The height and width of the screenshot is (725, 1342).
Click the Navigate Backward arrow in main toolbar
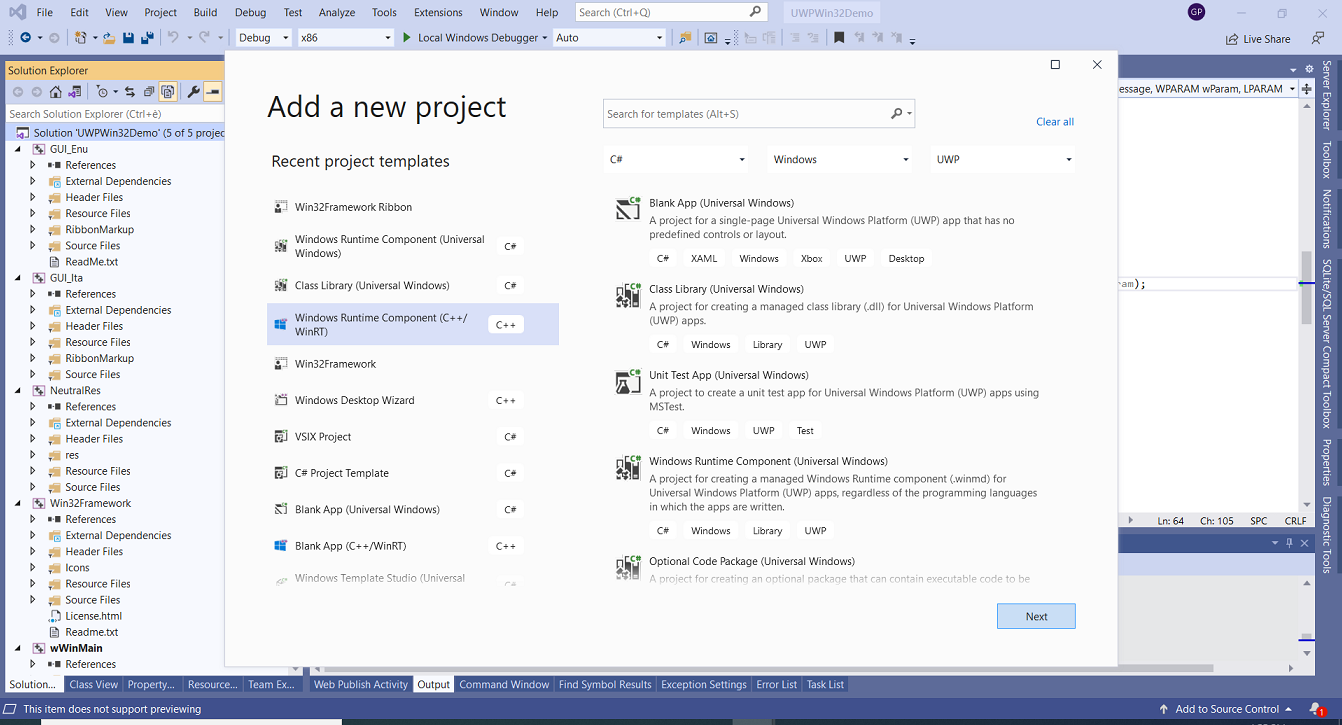click(25, 38)
